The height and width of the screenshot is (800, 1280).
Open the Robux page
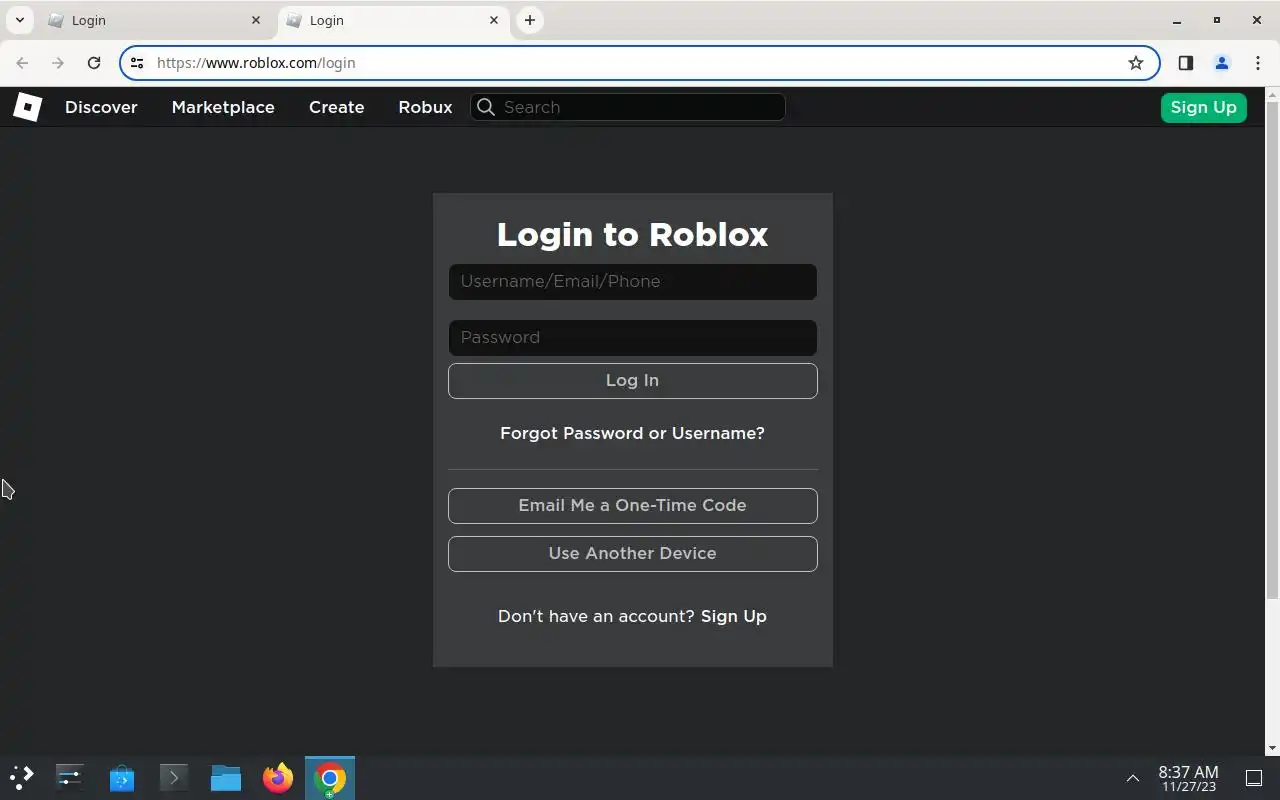pyautogui.click(x=425, y=107)
